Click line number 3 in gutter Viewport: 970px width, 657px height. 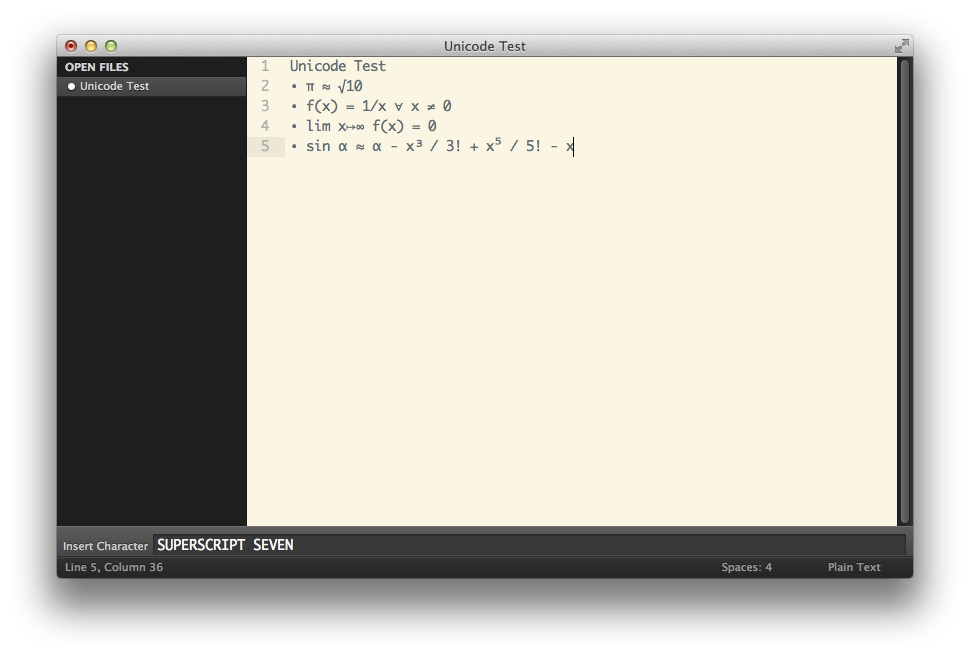coord(265,106)
